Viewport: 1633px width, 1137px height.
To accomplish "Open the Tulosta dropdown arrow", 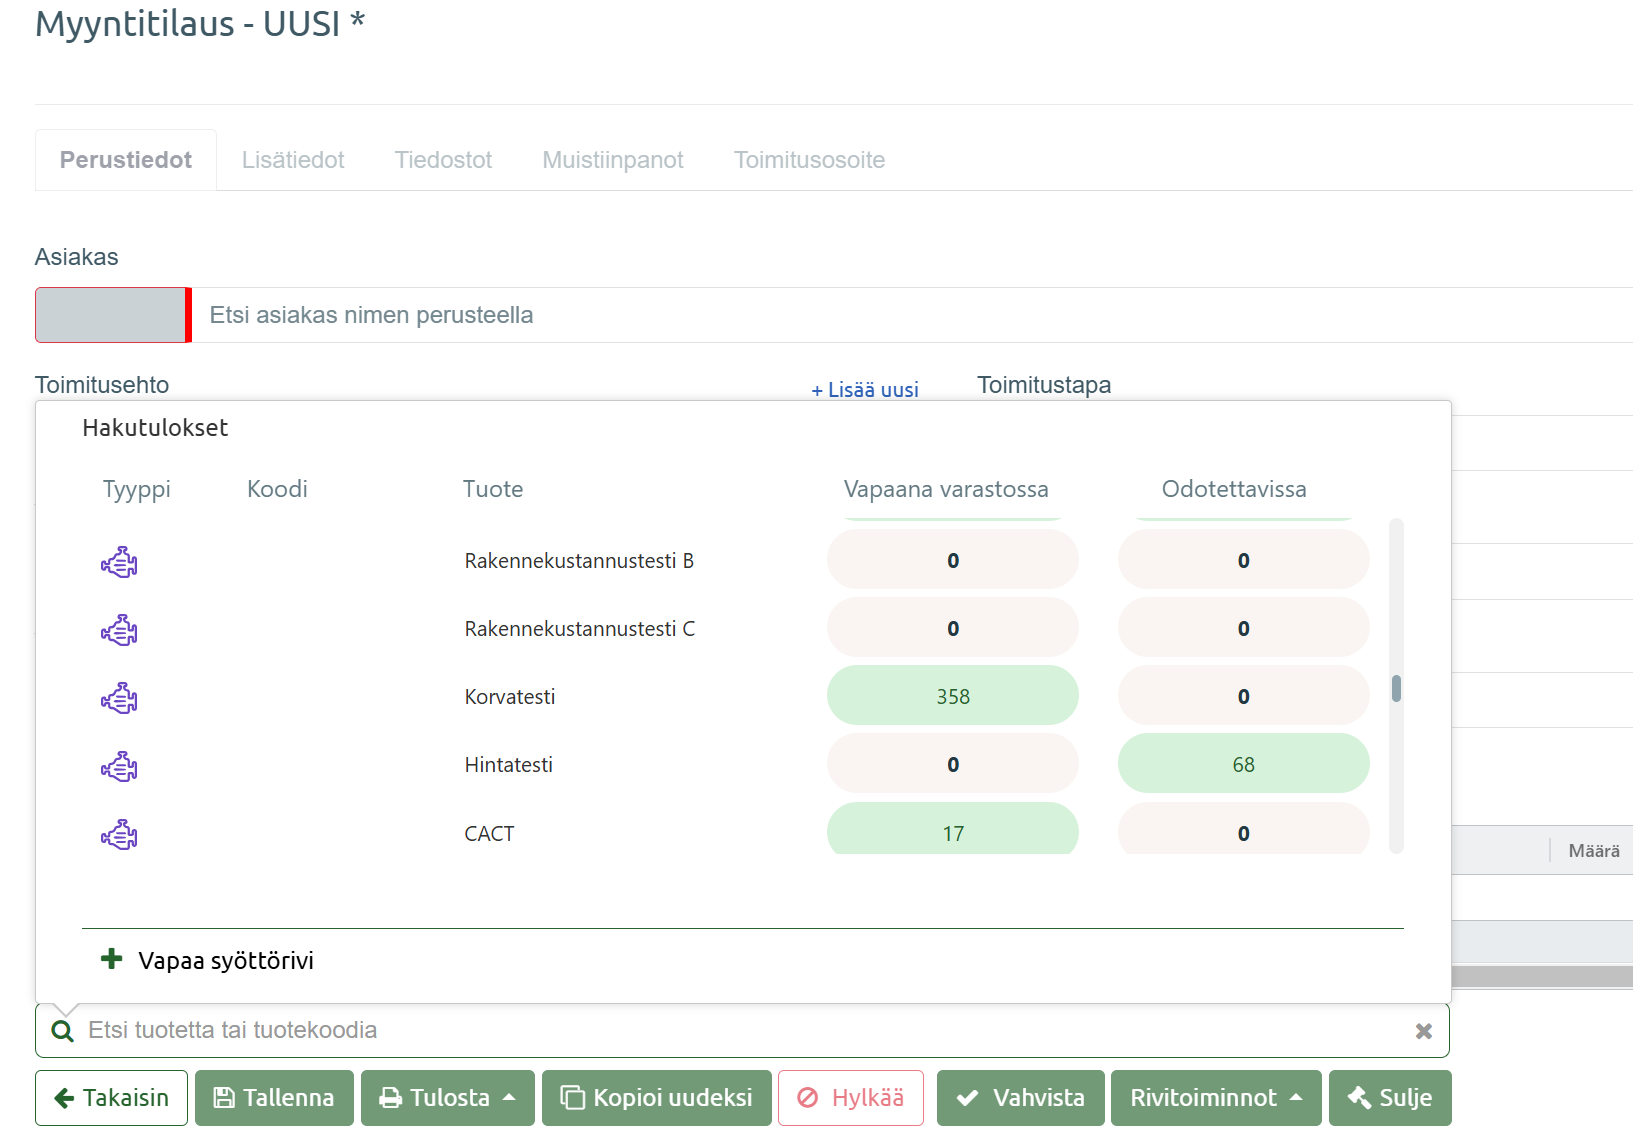I will click(x=509, y=1098).
